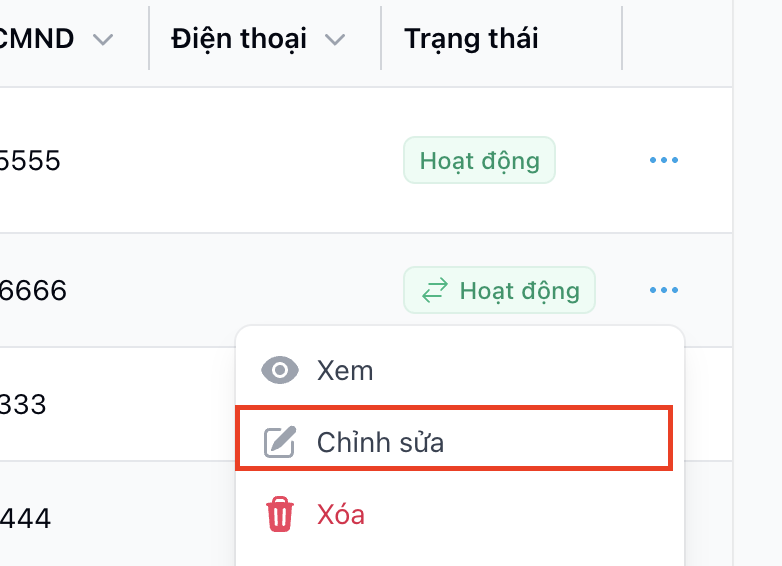The width and height of the screenshot is (782, 566).
Task: Click the red trash icon
Action: 280,515
